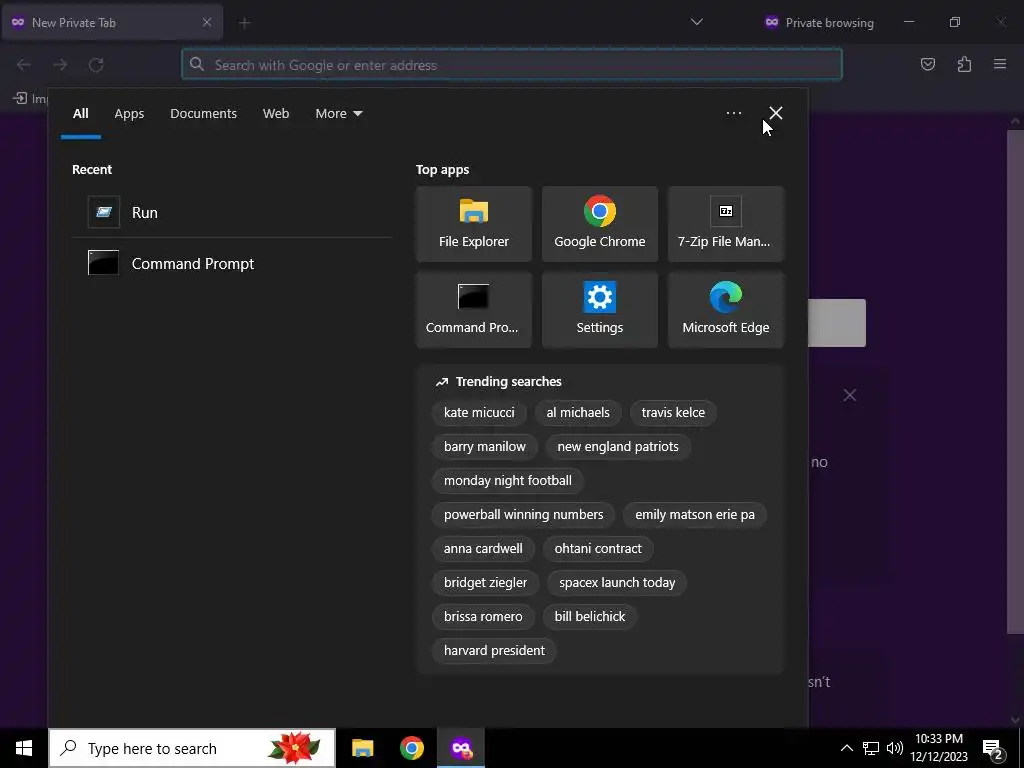Open Command Prompt tile in Top apps
The height and width of the screenshot is (768, 1024).
tap(473, 310)
